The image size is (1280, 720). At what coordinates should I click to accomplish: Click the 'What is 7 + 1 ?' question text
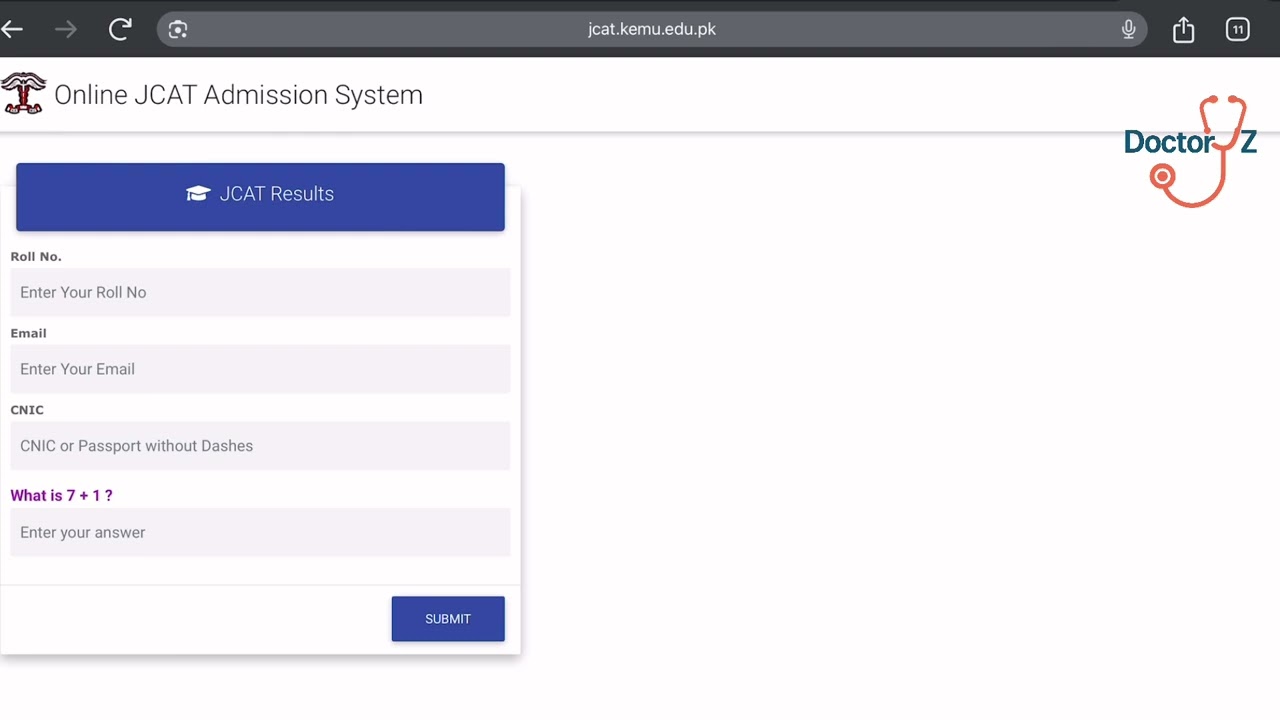[x=61, y=495]
